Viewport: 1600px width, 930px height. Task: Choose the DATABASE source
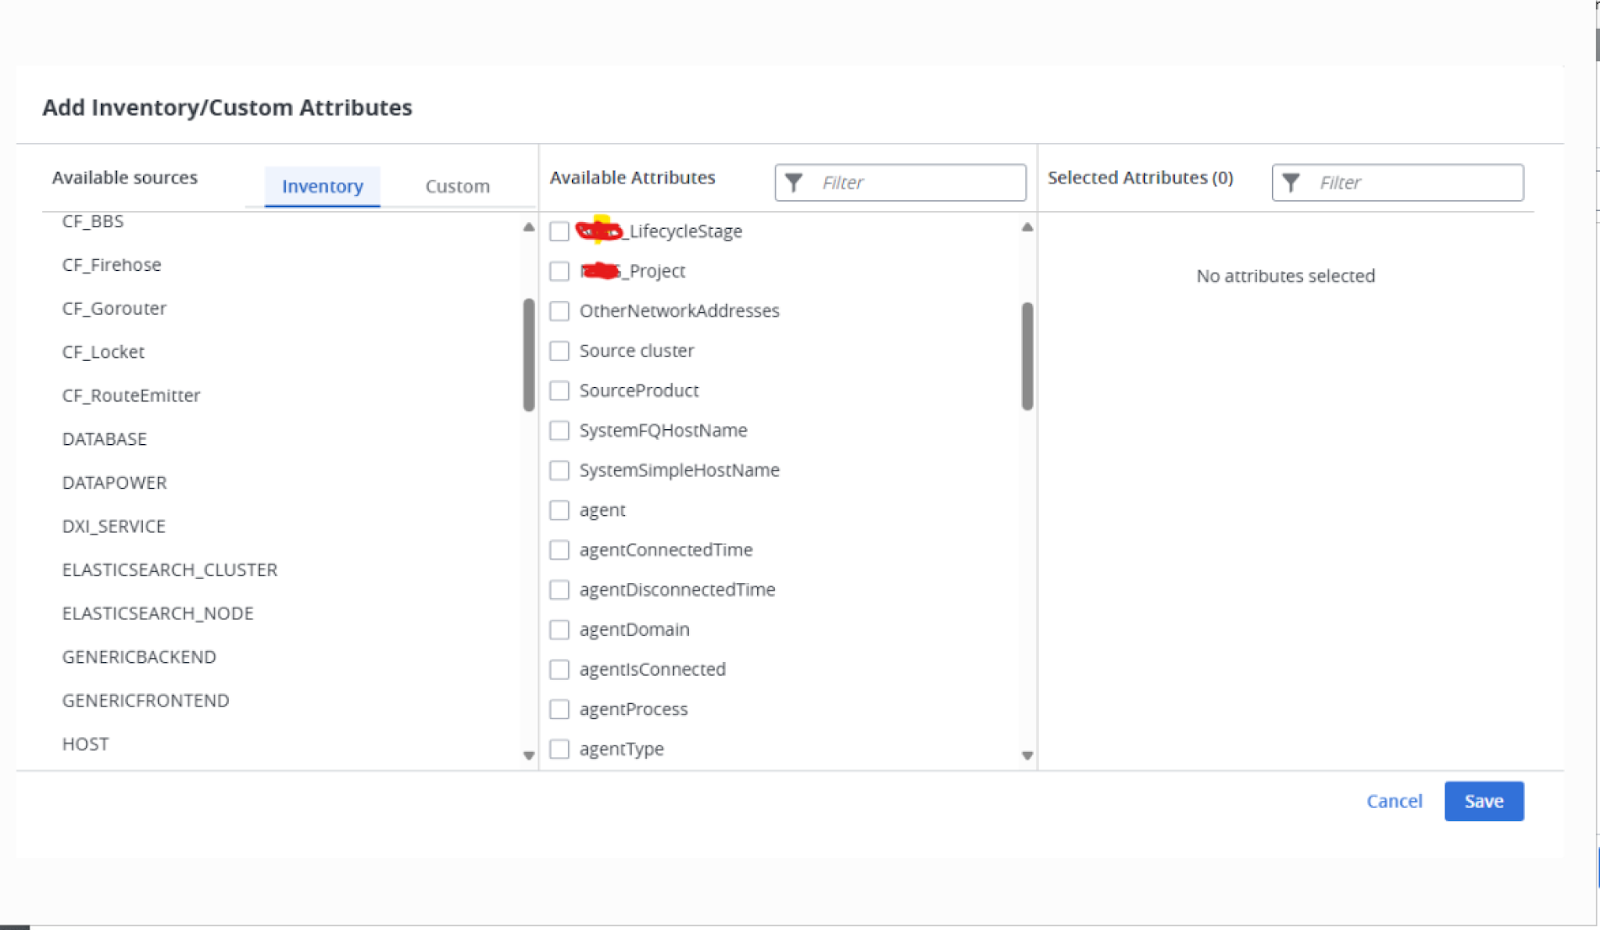[105, 439]
